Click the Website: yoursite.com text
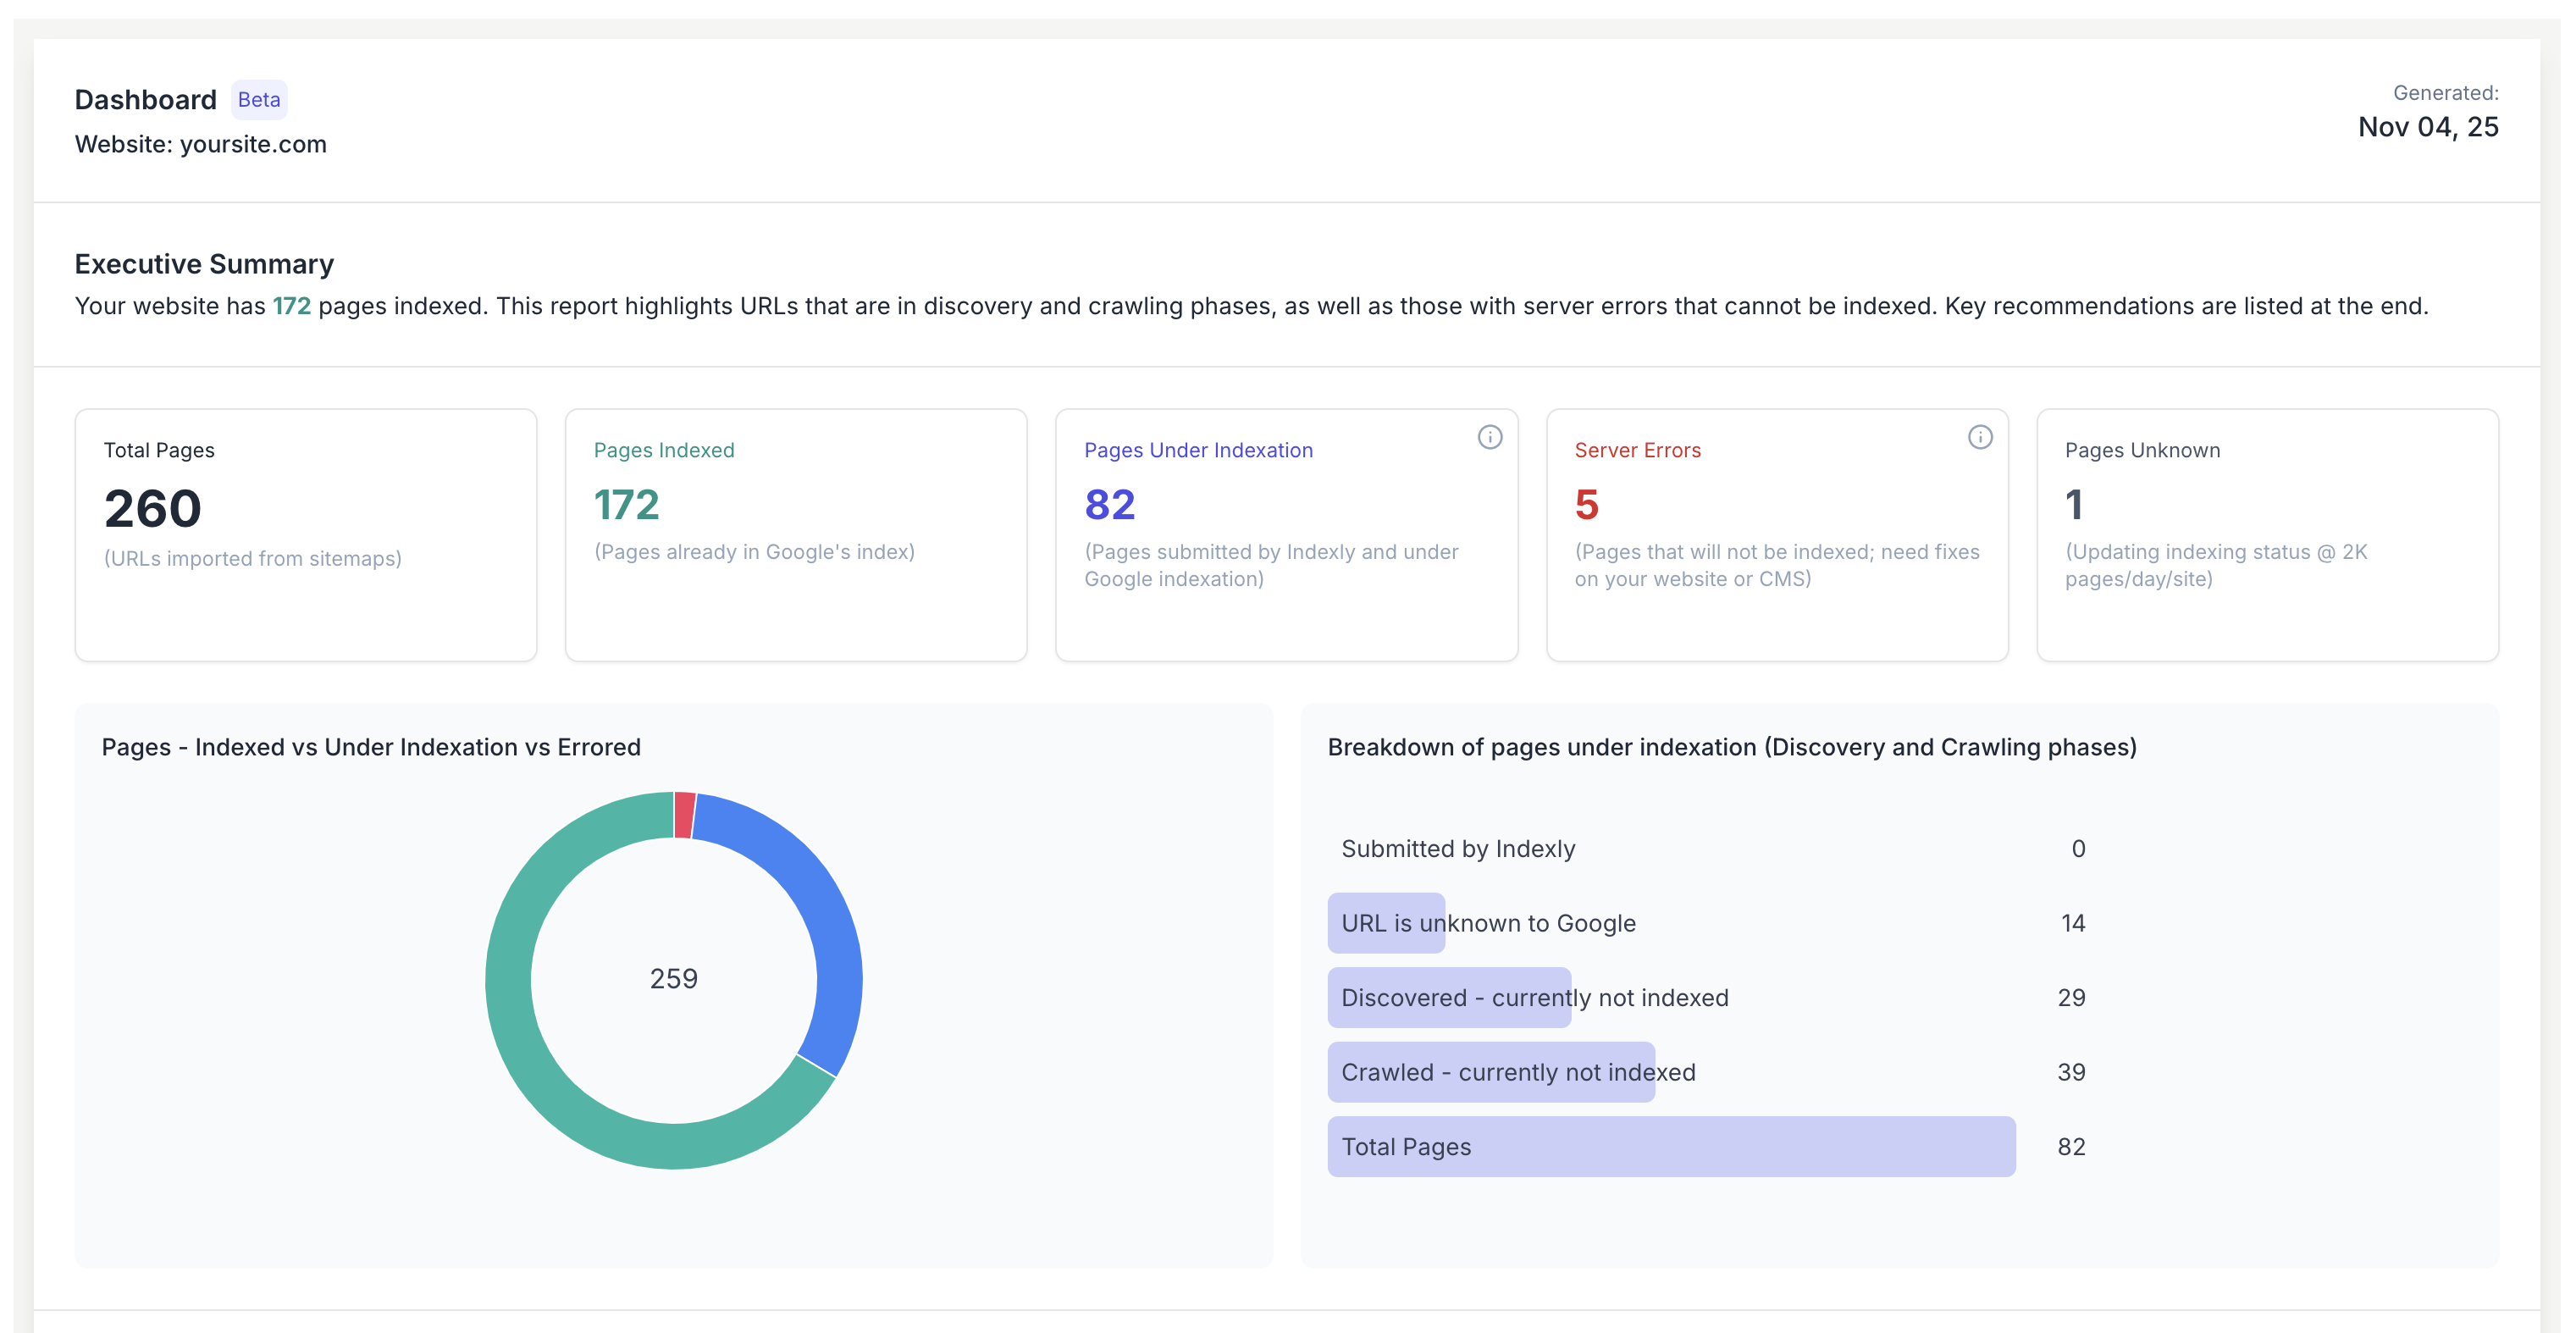Screen dimensions: 2576x1333 201,144
